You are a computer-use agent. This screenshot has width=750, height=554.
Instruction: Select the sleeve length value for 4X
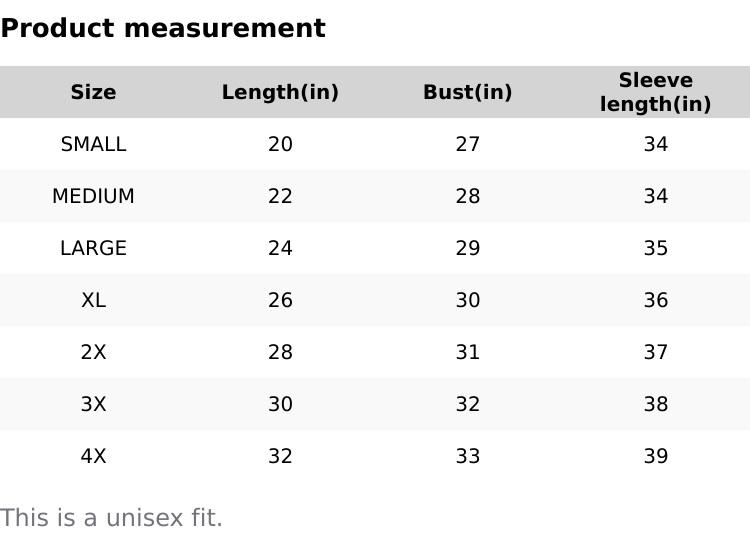click(655, 456)
